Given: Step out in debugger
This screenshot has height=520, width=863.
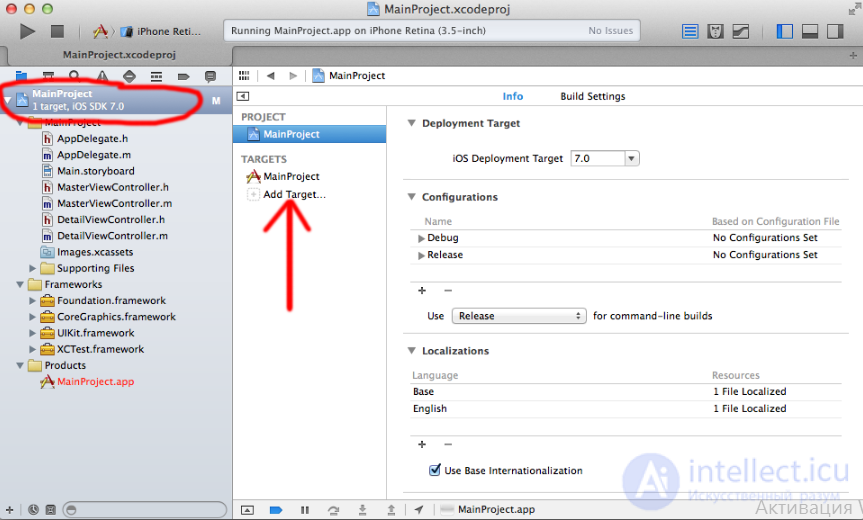Looking at the screenshot, I should point(391,510).
